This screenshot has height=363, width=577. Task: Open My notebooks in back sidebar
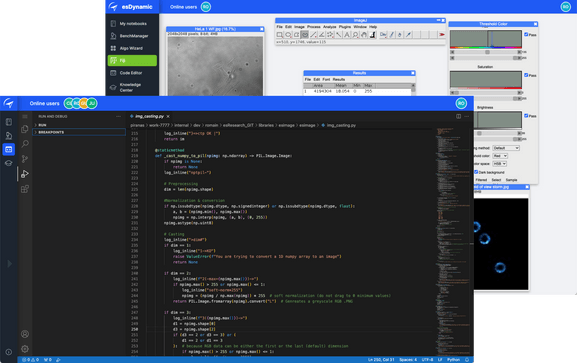pyautogui.click(x=132, y=24)
